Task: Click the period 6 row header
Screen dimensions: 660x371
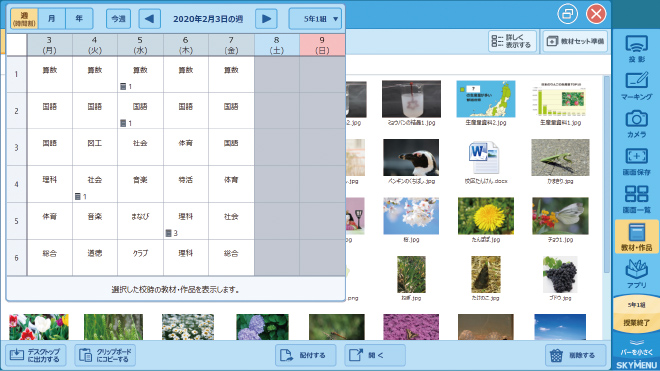Action: tap(16, 258)
